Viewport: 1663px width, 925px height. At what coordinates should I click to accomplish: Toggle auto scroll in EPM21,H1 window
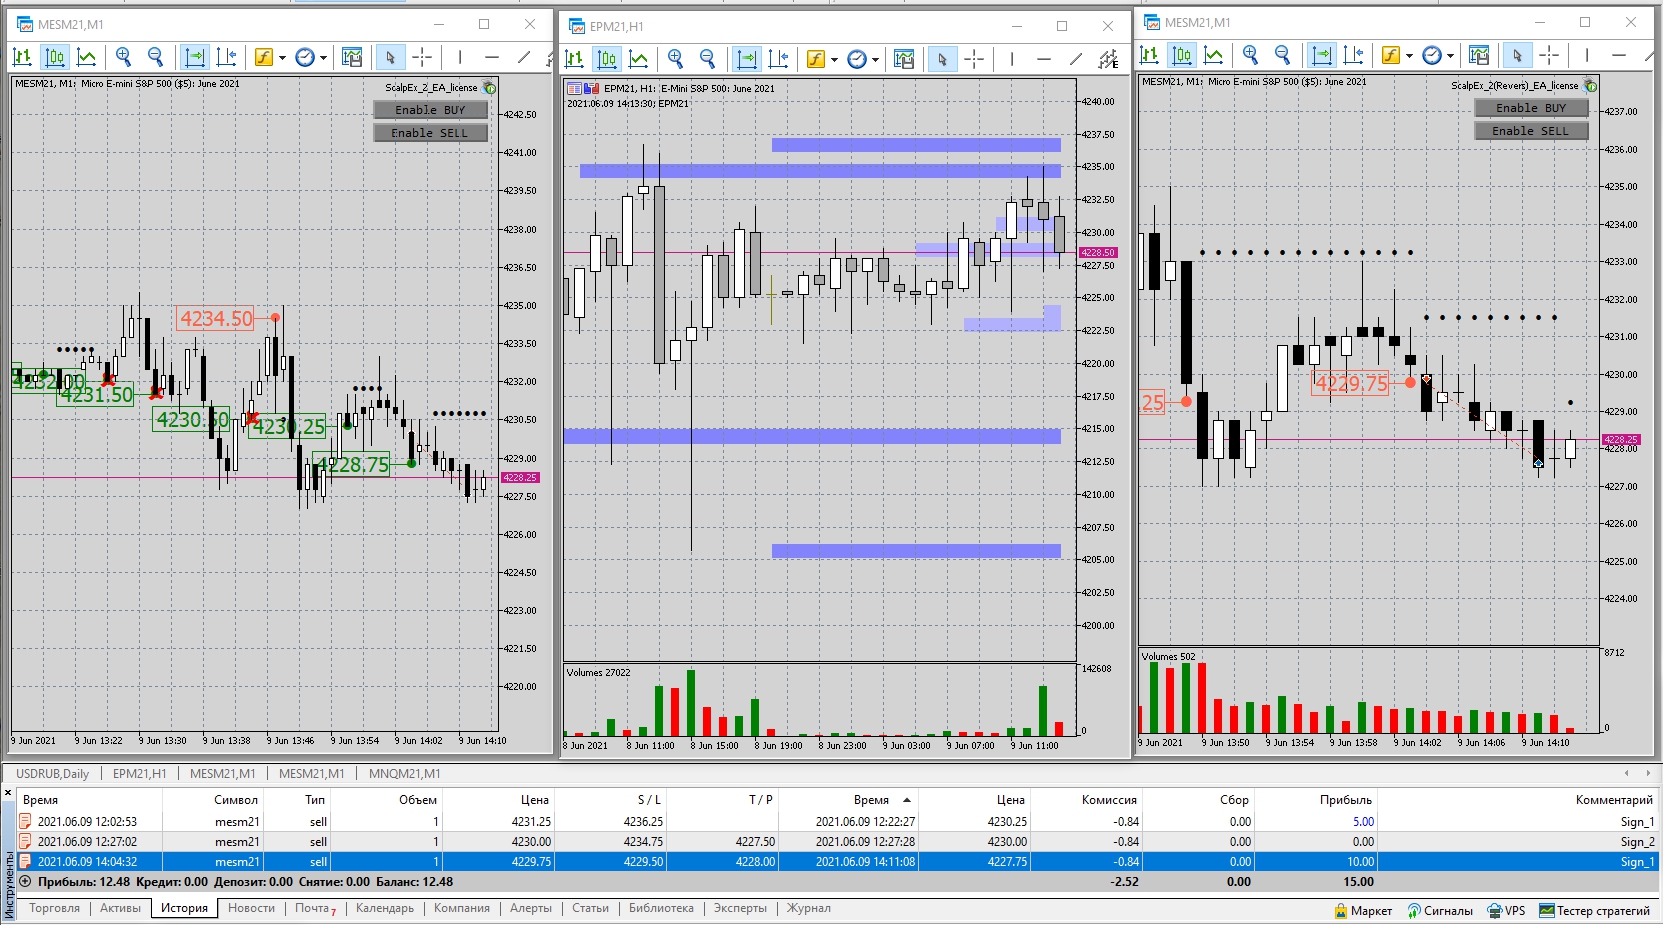746,59
